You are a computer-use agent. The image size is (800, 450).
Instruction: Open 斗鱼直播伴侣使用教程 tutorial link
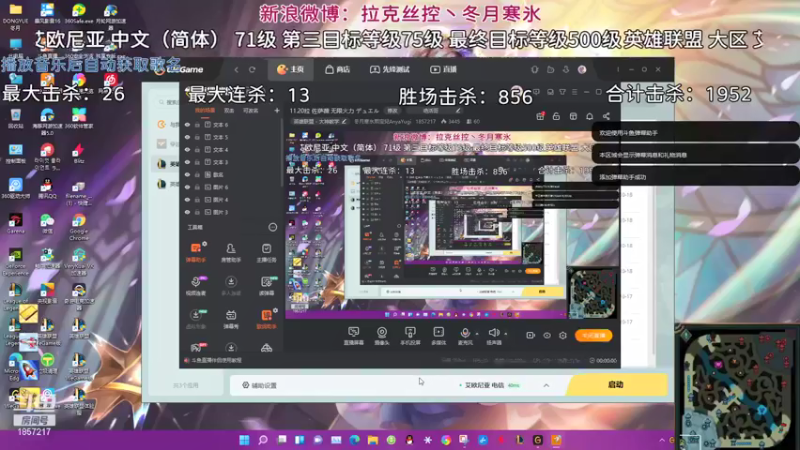(x=213, y=360)
